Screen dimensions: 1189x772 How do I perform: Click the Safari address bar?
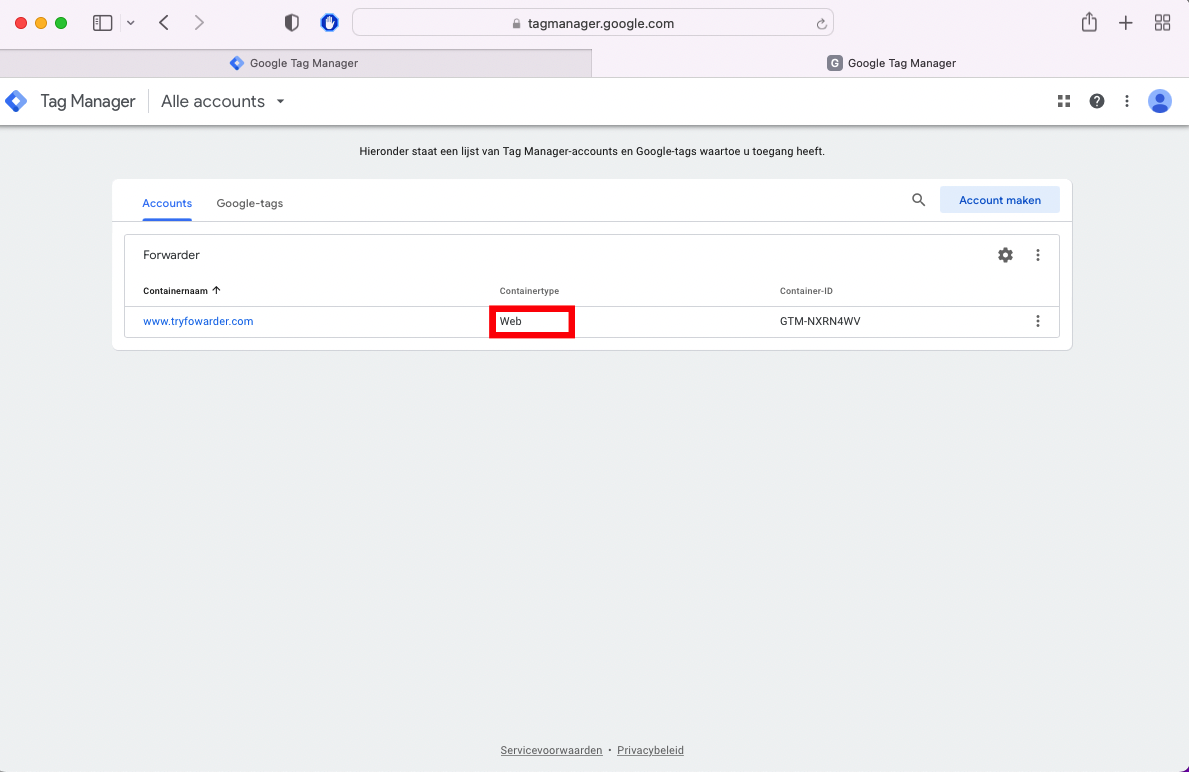[x=592, y=23]
